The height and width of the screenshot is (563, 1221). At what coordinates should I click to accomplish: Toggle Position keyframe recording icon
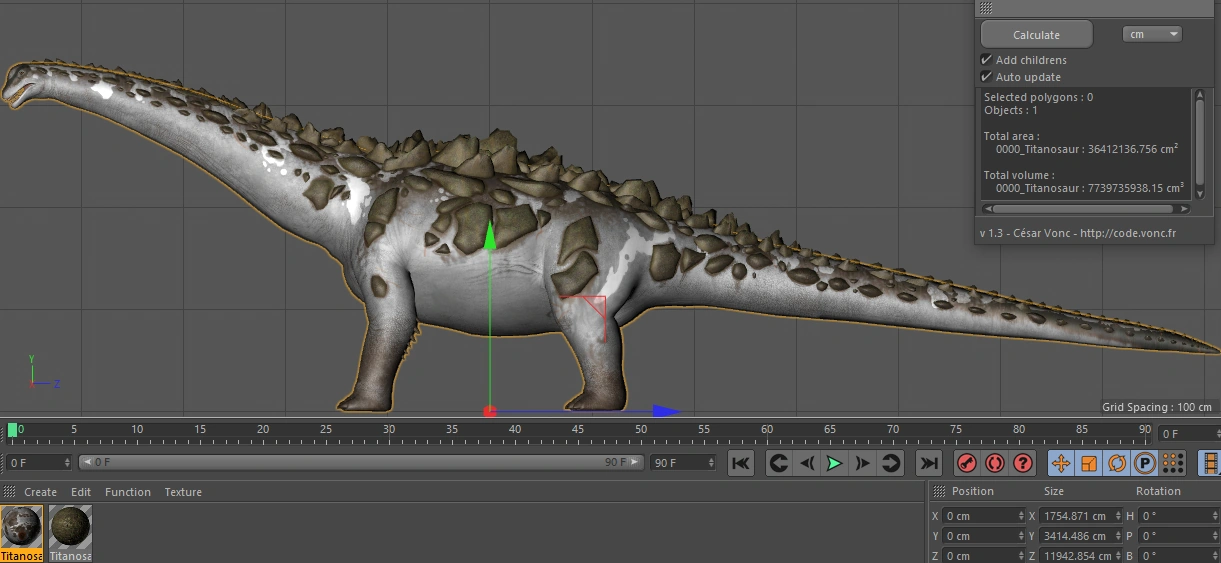click(1061, 463)
